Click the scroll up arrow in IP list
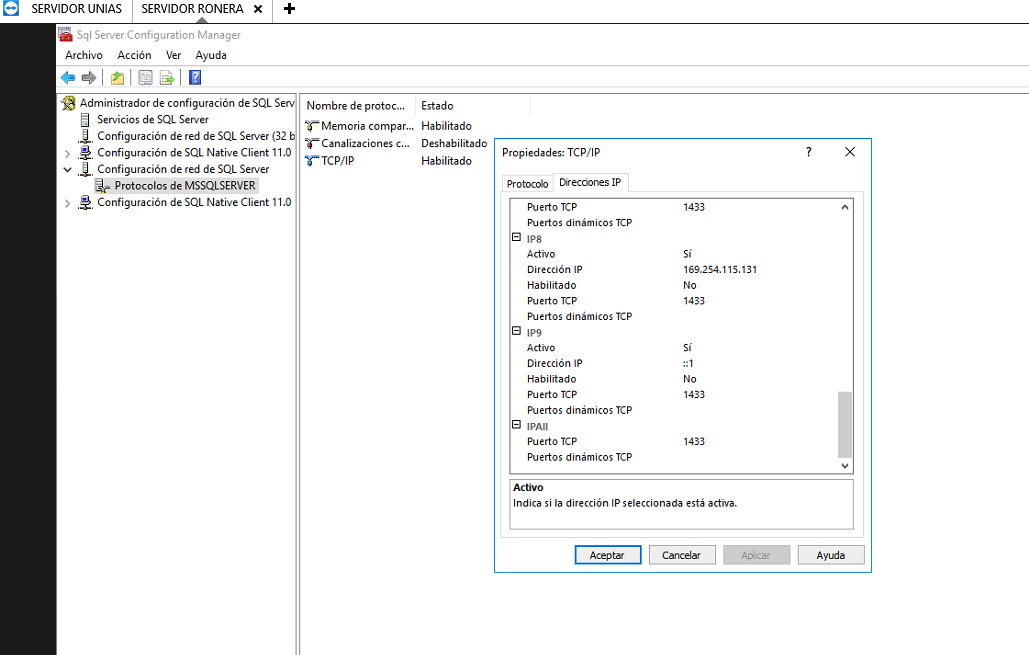 coord(845,207)
